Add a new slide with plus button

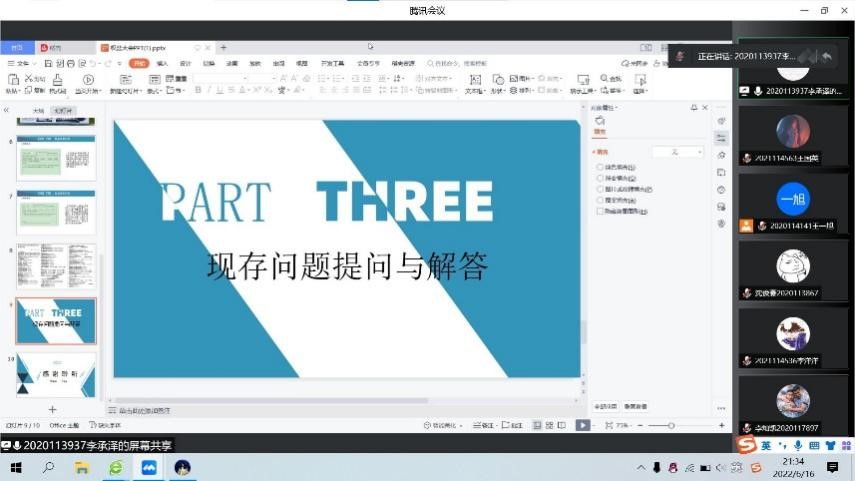[x=53, y=409]
